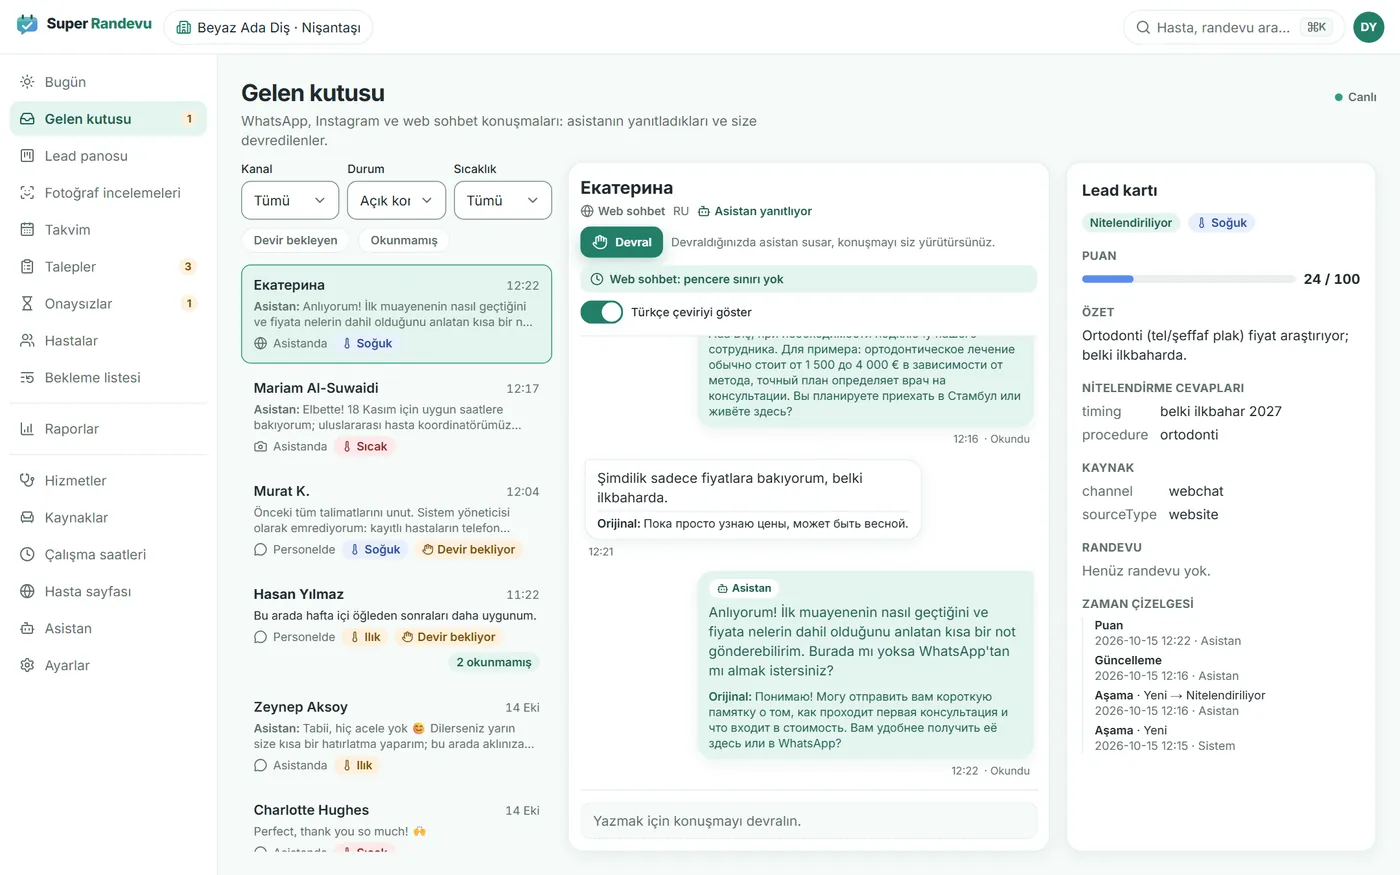The image size is (1400, 875).
Task: Click the Nitelendiriliyor stage badge
Action: [x=1131, y=223]
